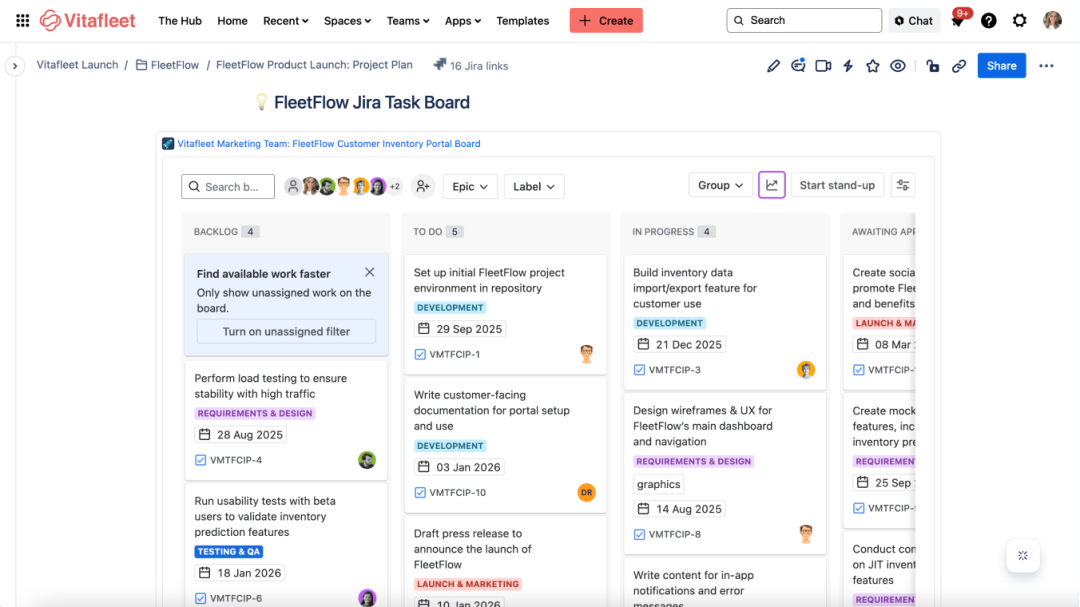Open the user profile avatar
Image resolution: width=1080 pixels, height=607 pixels.
point(1052,21)
